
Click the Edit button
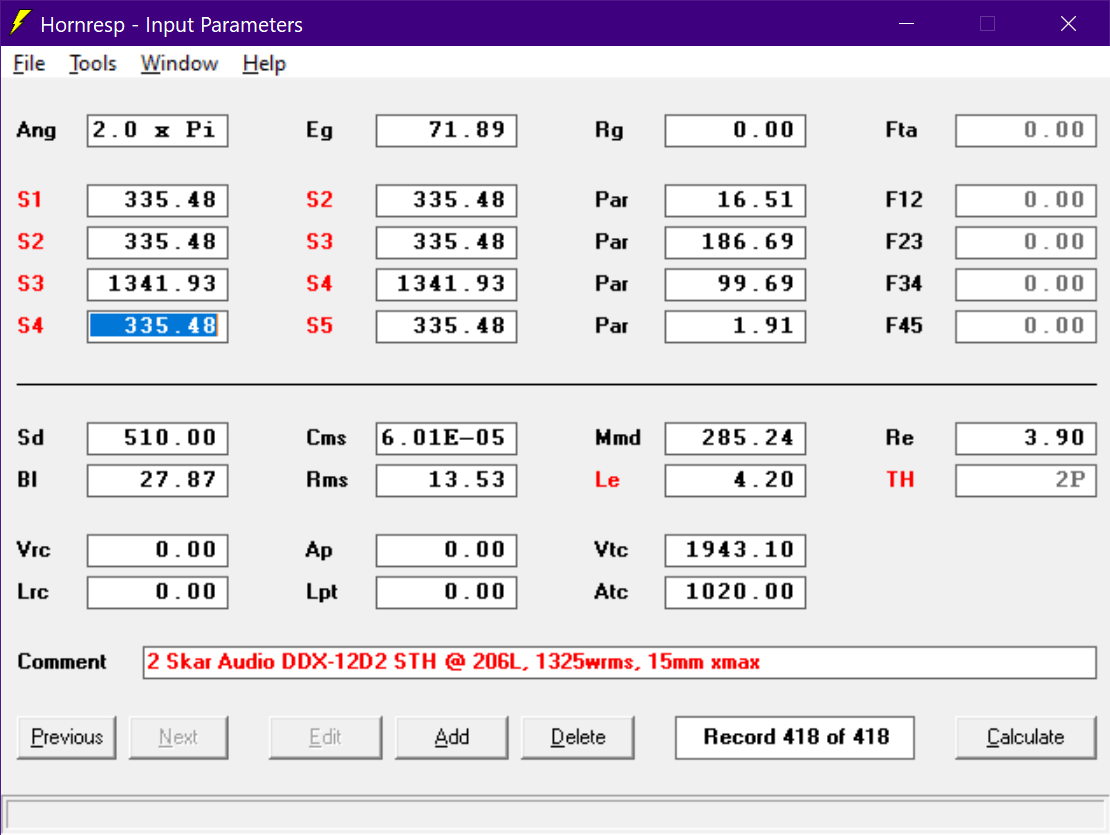[x=325, y=737]
